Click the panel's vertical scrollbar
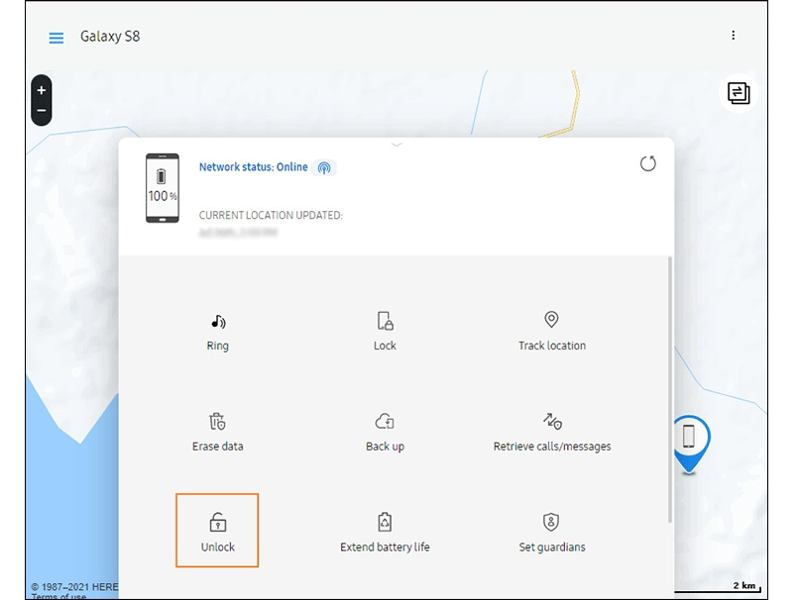Viewport: 800px width, 600px height. coord(670,390)
